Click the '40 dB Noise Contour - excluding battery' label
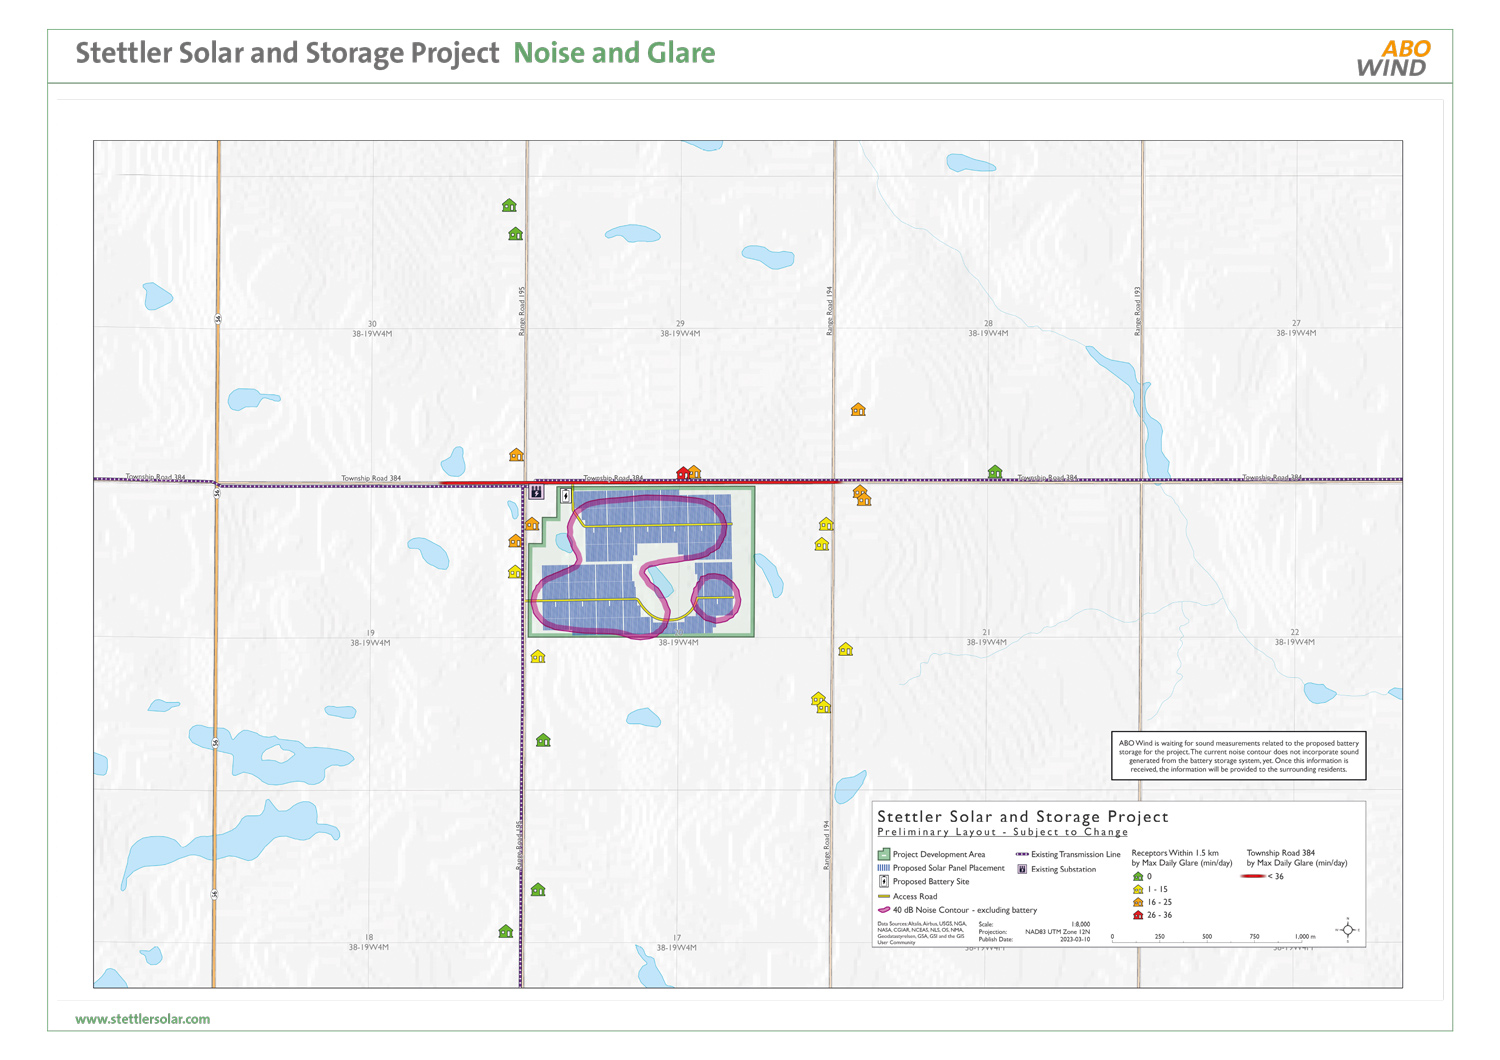Viewport: 1500px width, 1060px height. [x=965, y=910]
